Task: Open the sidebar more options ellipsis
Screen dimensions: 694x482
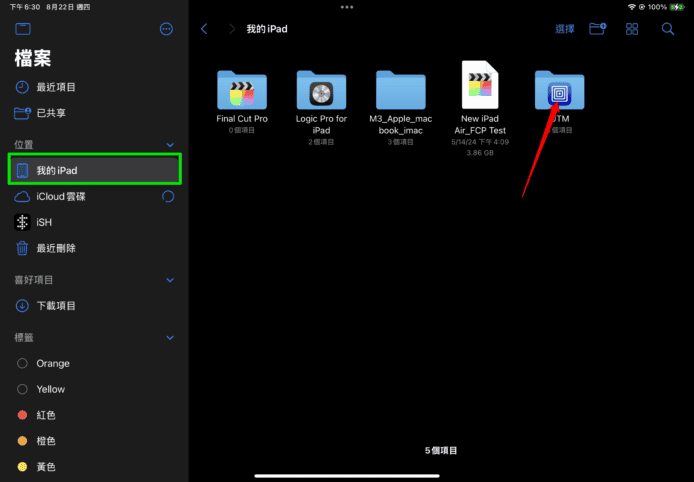Action: coord(166,30)
